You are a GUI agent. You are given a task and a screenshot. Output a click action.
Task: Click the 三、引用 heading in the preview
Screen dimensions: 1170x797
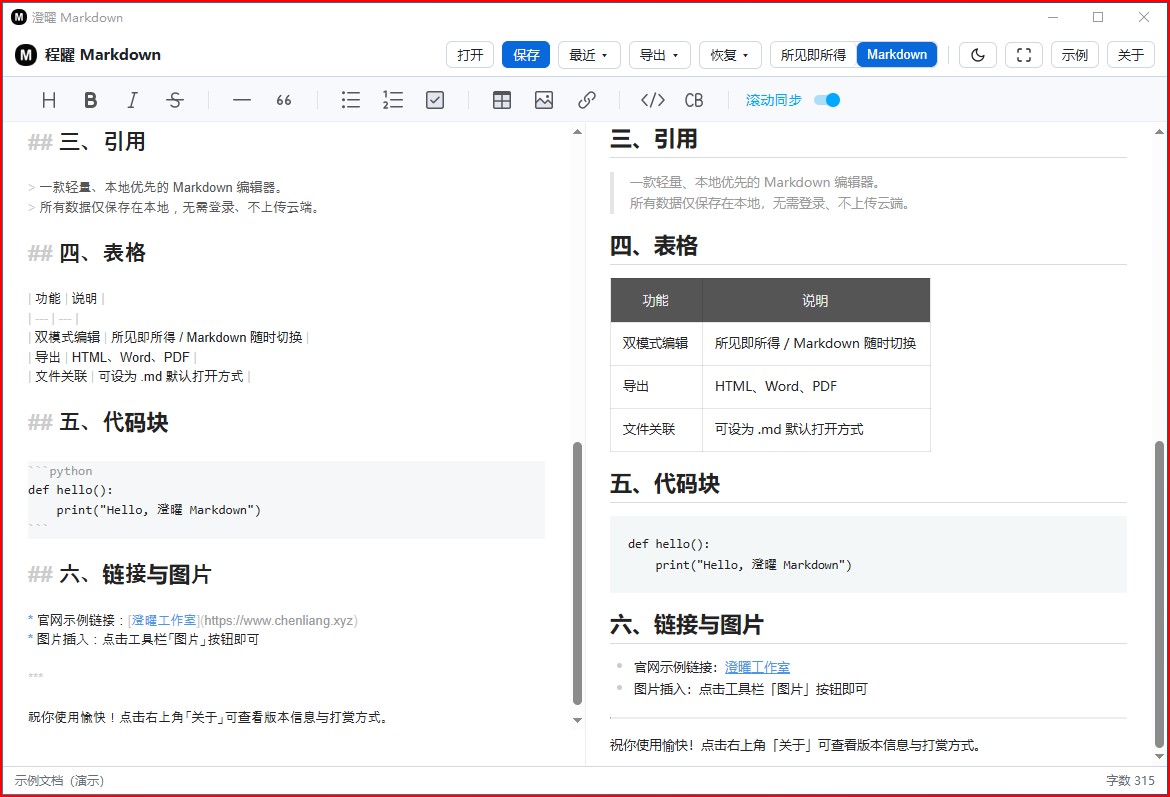coord(654,139)
